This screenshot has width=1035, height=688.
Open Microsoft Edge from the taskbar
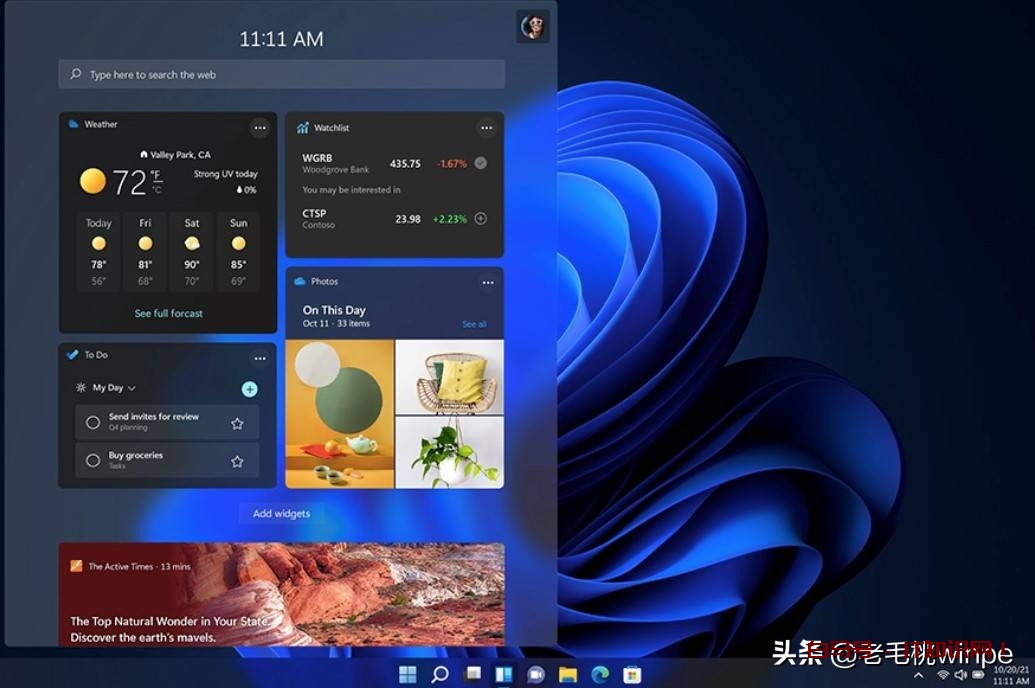600,674
